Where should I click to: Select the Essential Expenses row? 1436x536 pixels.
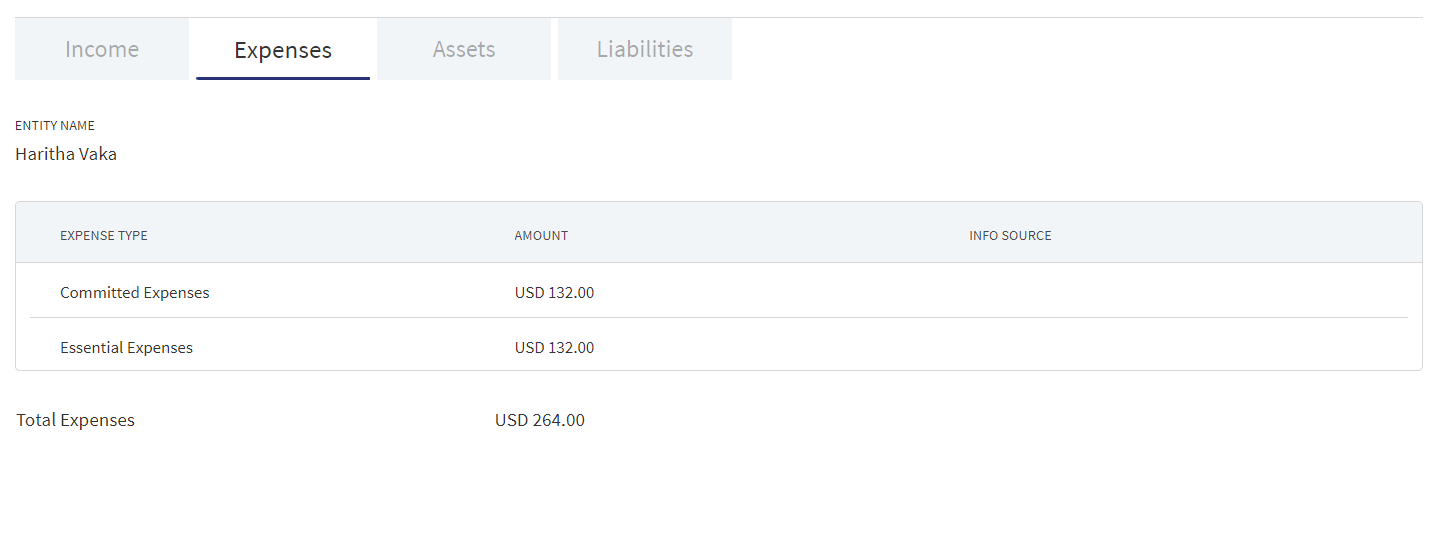(x=719, y=346)
